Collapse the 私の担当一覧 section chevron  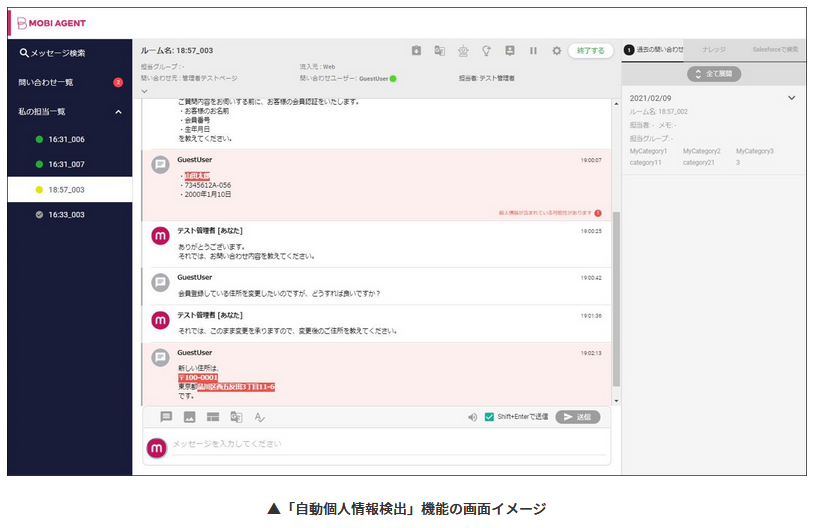[x=119, y=112]
